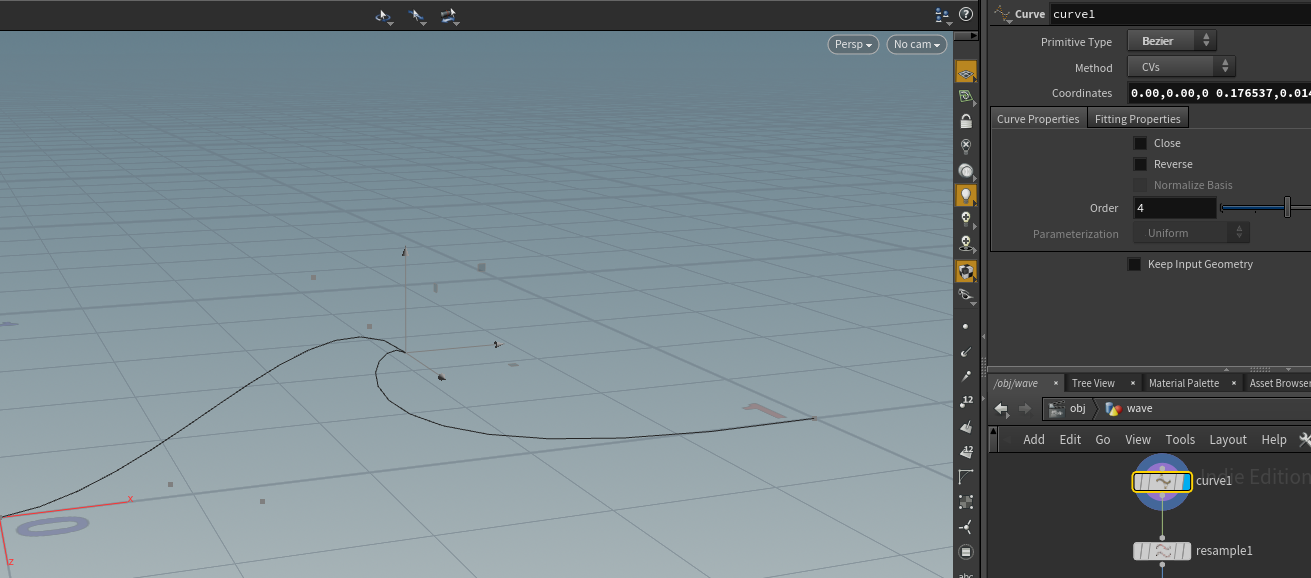1311x578 pixels.
Task: Click the network back arrow
Action: click(x=1001, y=408)
